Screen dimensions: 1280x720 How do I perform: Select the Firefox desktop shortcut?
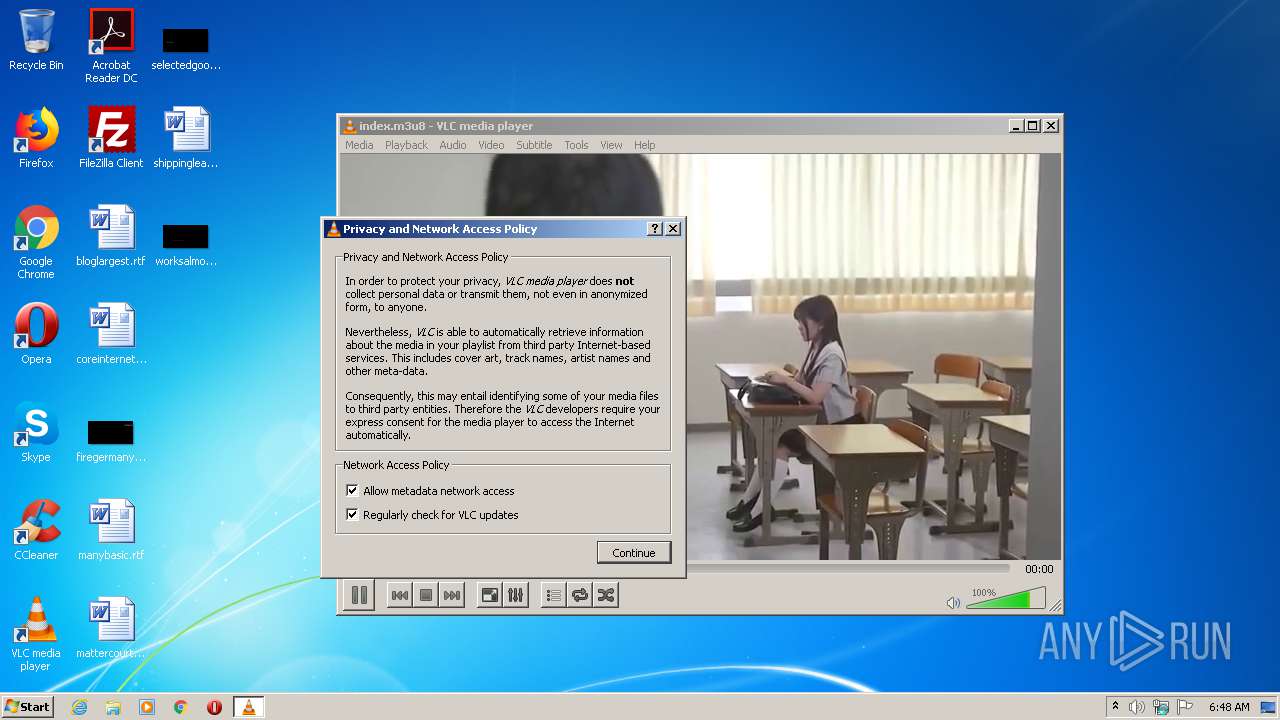point(36,138)
